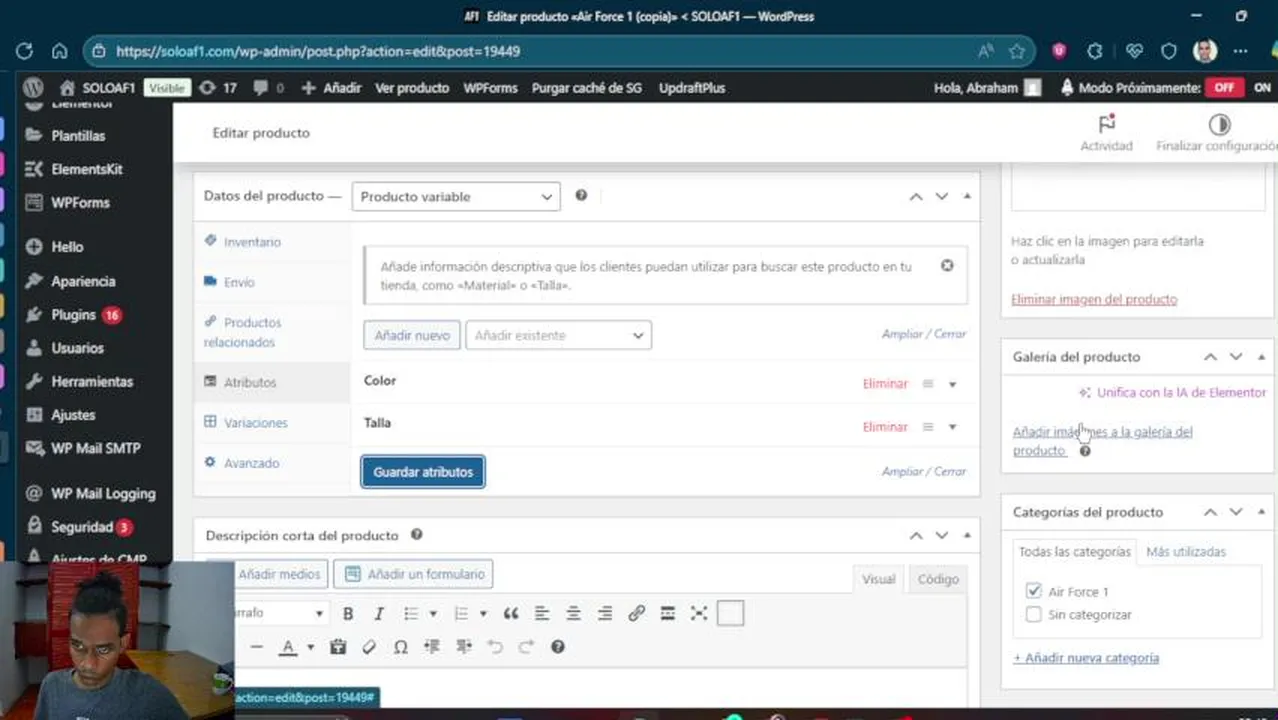Expand the Talla attribute row

coord(952,427)
